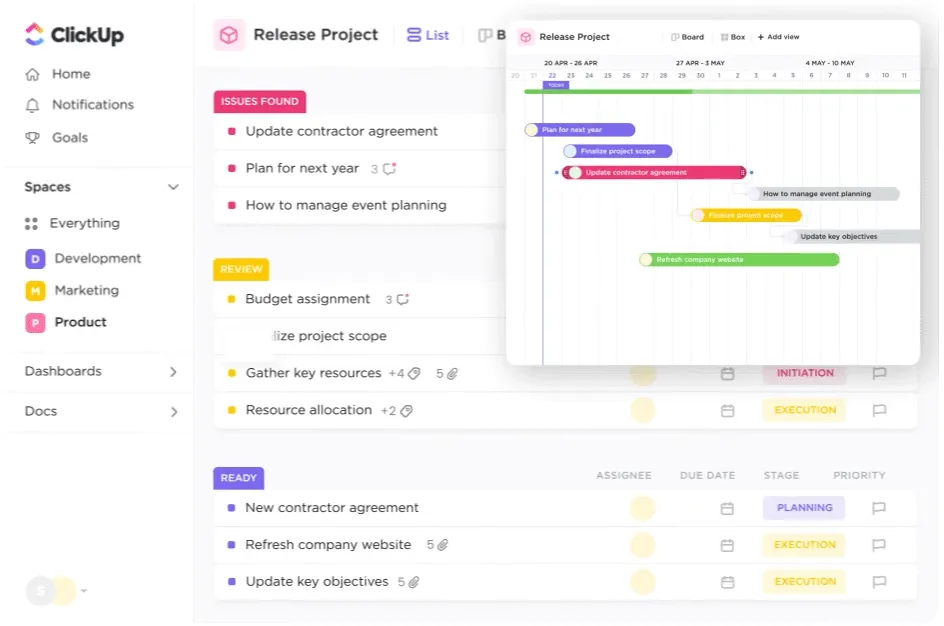Click the ISSUES FOUND status label
The height and width of the screenshot is (626, 944).
coord(259,102)
